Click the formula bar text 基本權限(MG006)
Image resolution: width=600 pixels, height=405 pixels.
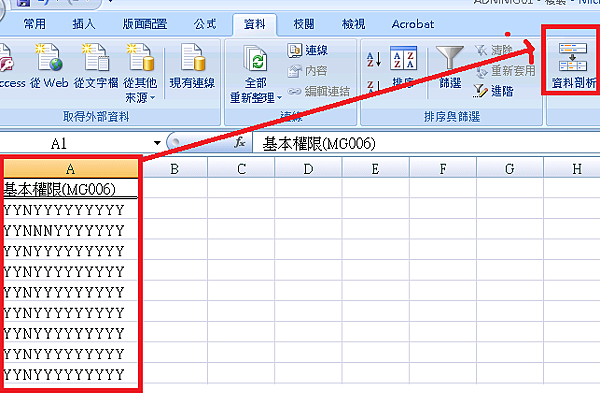coord(319,144)
